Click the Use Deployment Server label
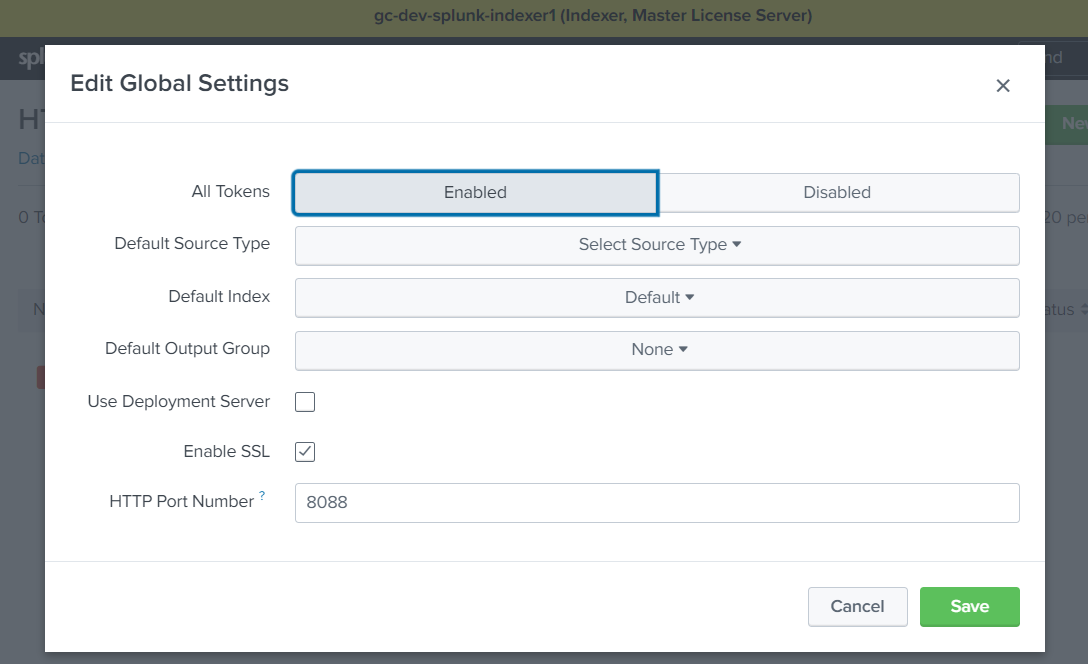This screenshot has height=664, width=1088. pyautogui.click(x=179, y=402)
